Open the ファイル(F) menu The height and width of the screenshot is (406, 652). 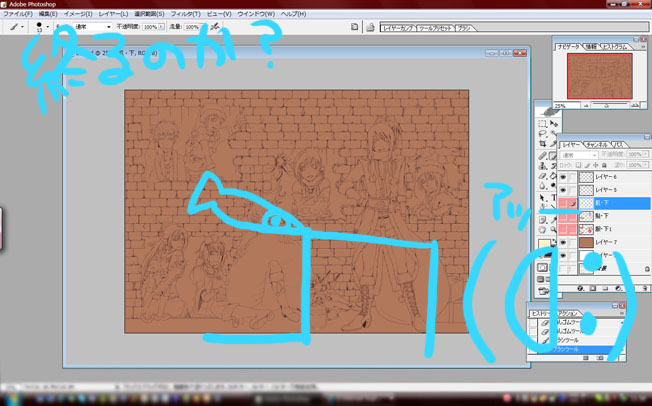click(17, 14)
